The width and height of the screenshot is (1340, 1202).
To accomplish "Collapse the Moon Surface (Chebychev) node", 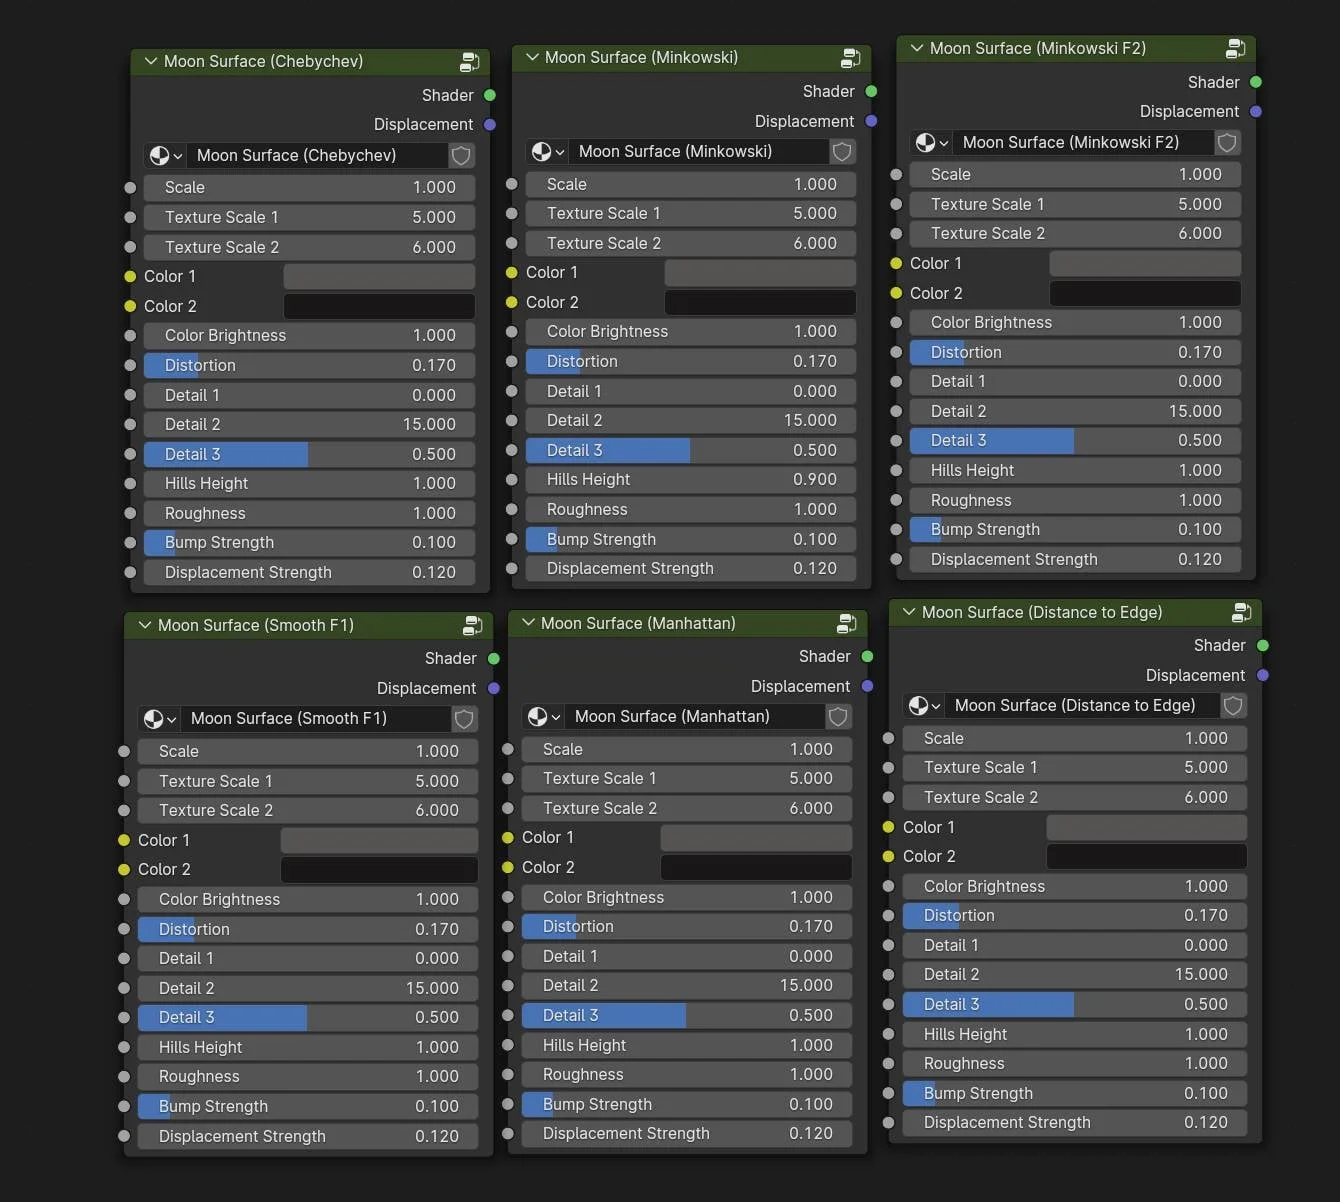I will coord(151,62).
